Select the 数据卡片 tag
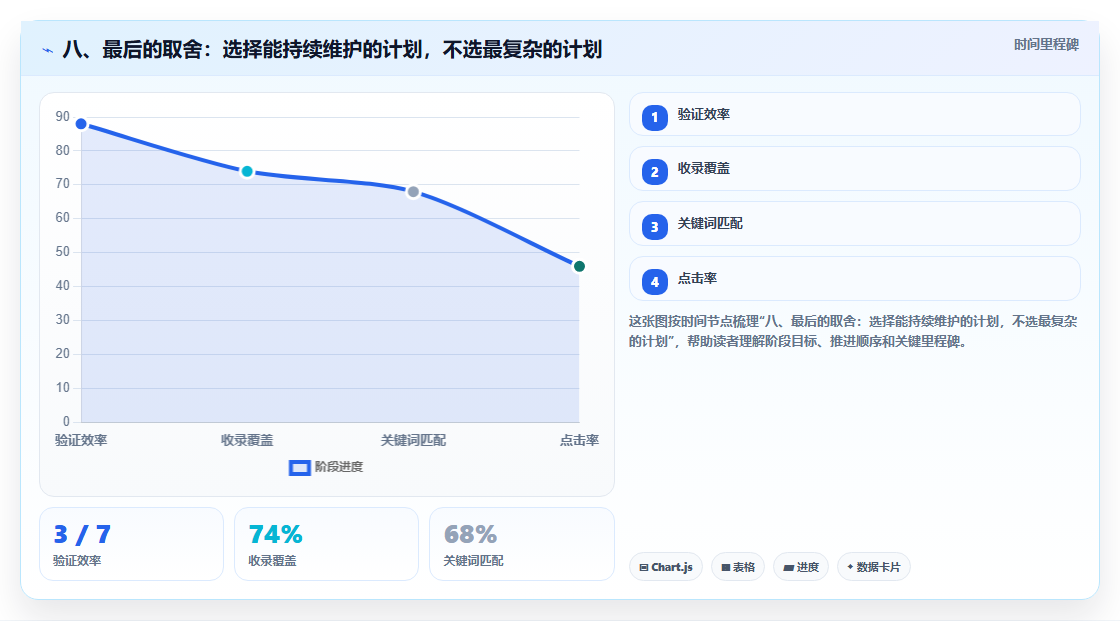The height and width of the screenshot is (621, 1120). (x=874, y=567)
